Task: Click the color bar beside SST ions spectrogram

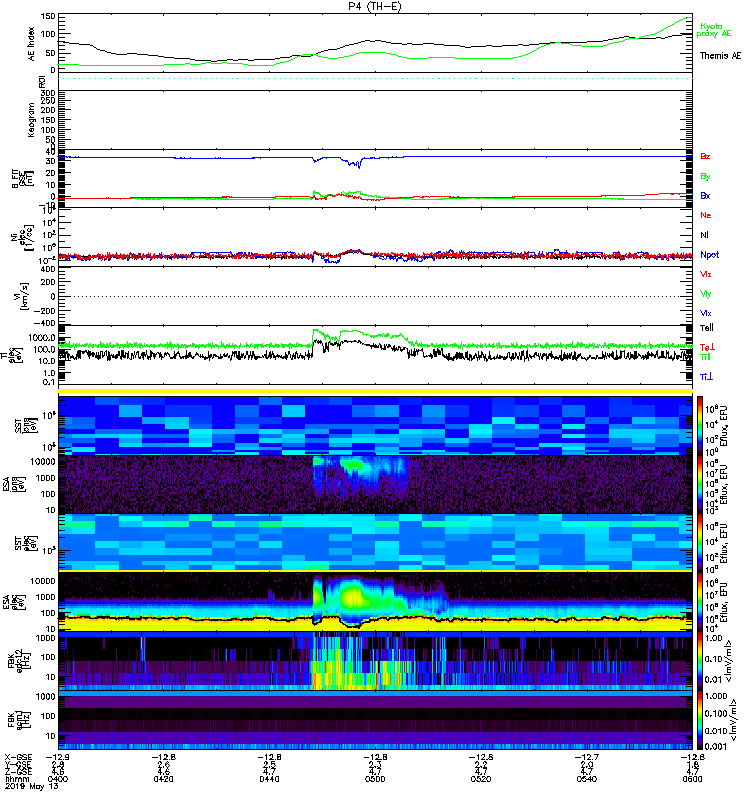Action: (700, 426)
